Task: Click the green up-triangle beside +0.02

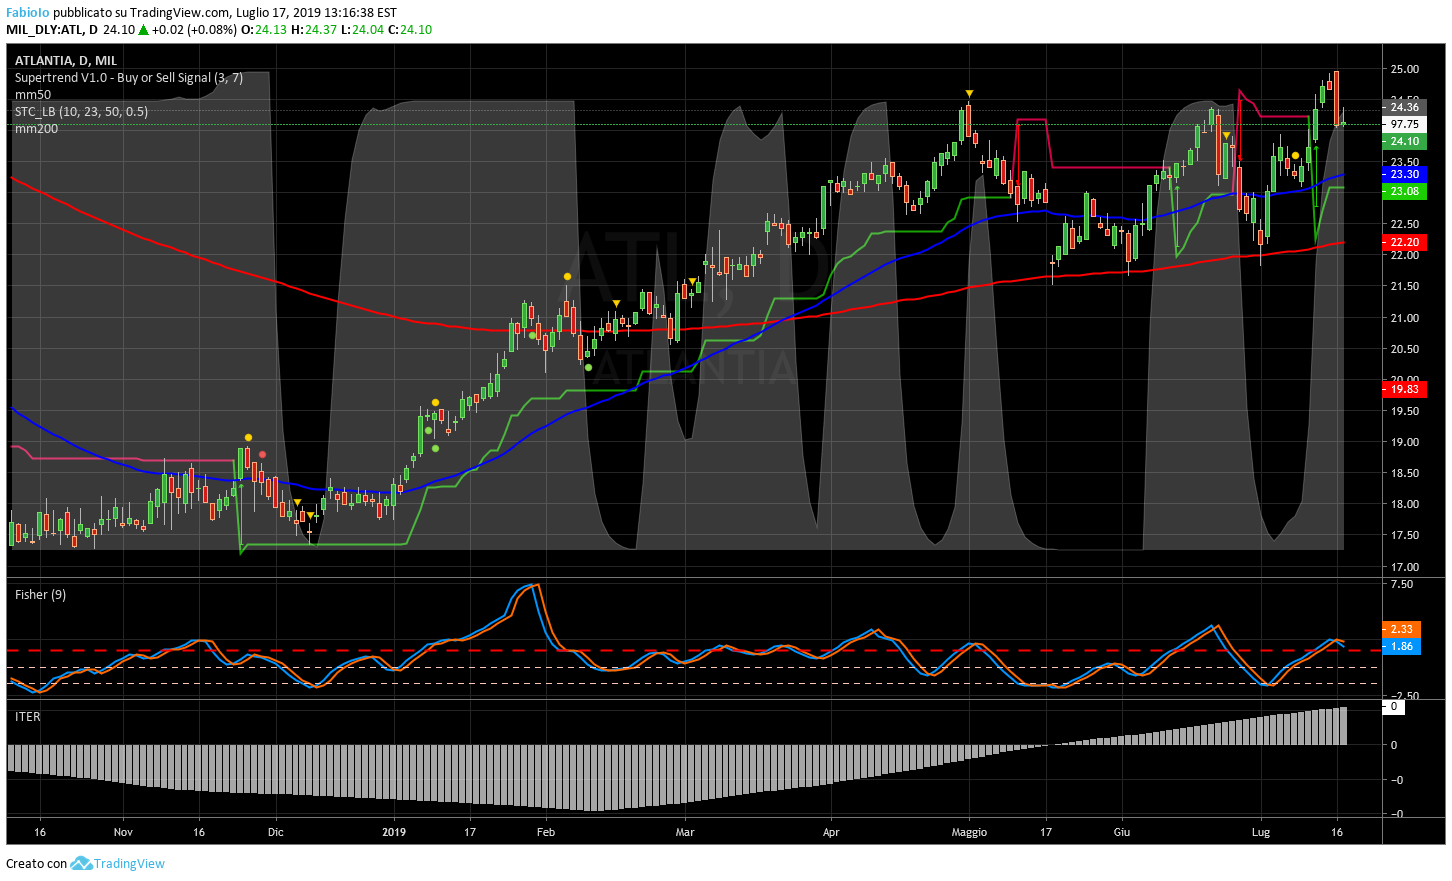Action: (143, 30)
